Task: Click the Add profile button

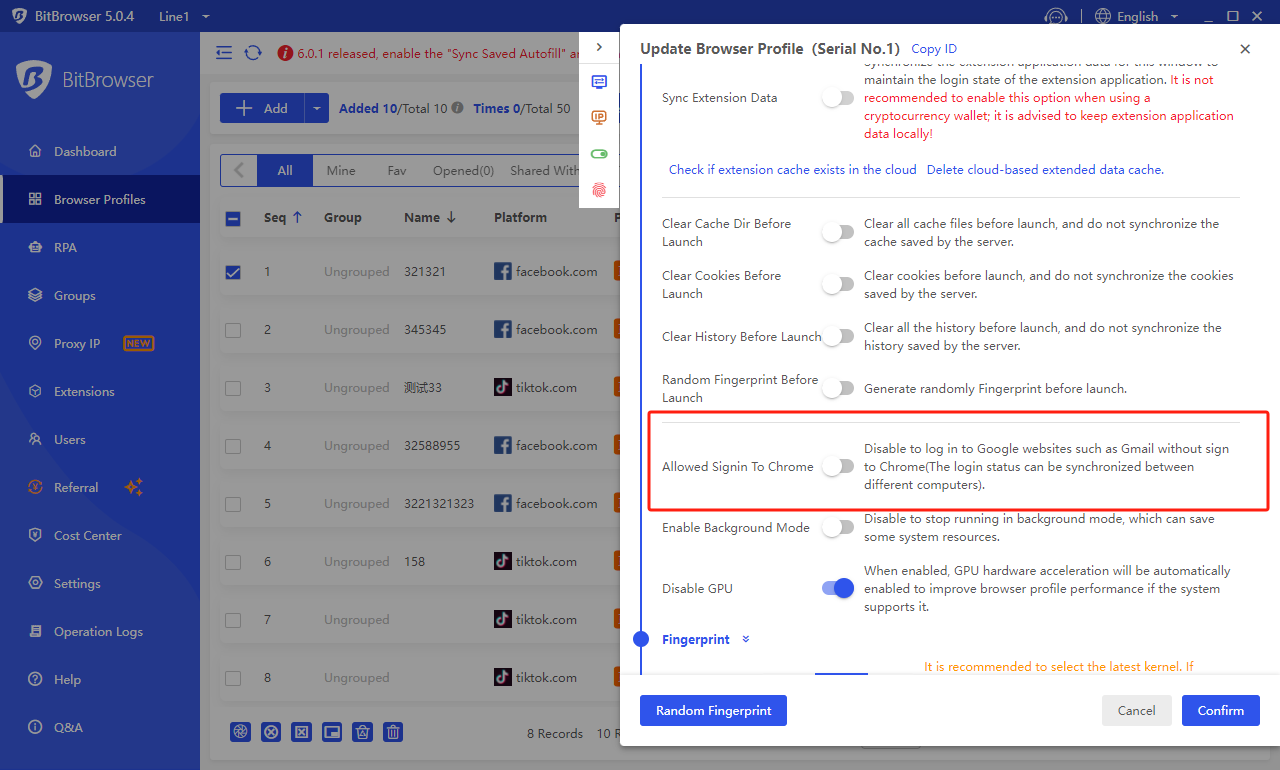Action: 262,108
